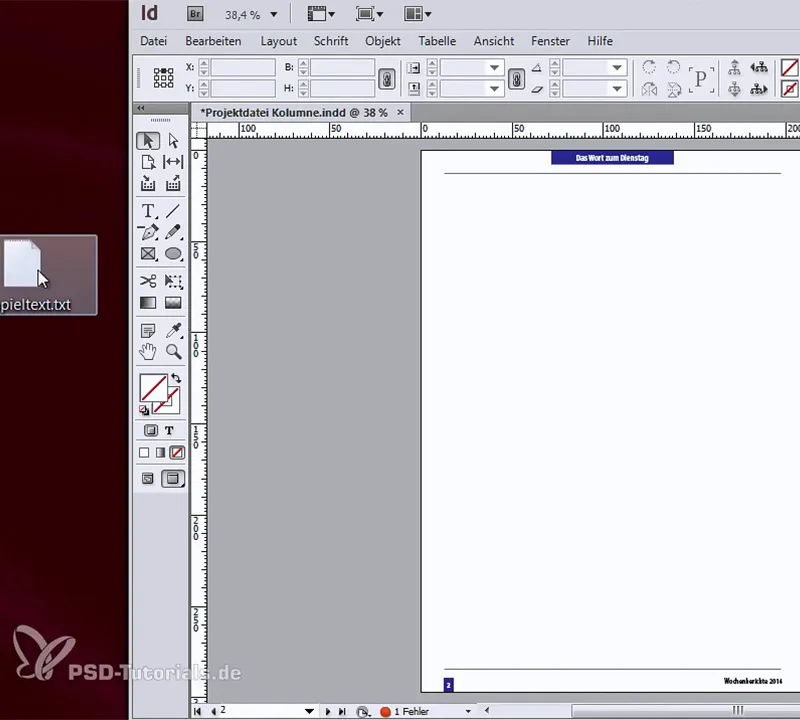800x720 pixels.
Task: Open the Fenster menu
Action: pyautogui.click(x=550, y=41)
